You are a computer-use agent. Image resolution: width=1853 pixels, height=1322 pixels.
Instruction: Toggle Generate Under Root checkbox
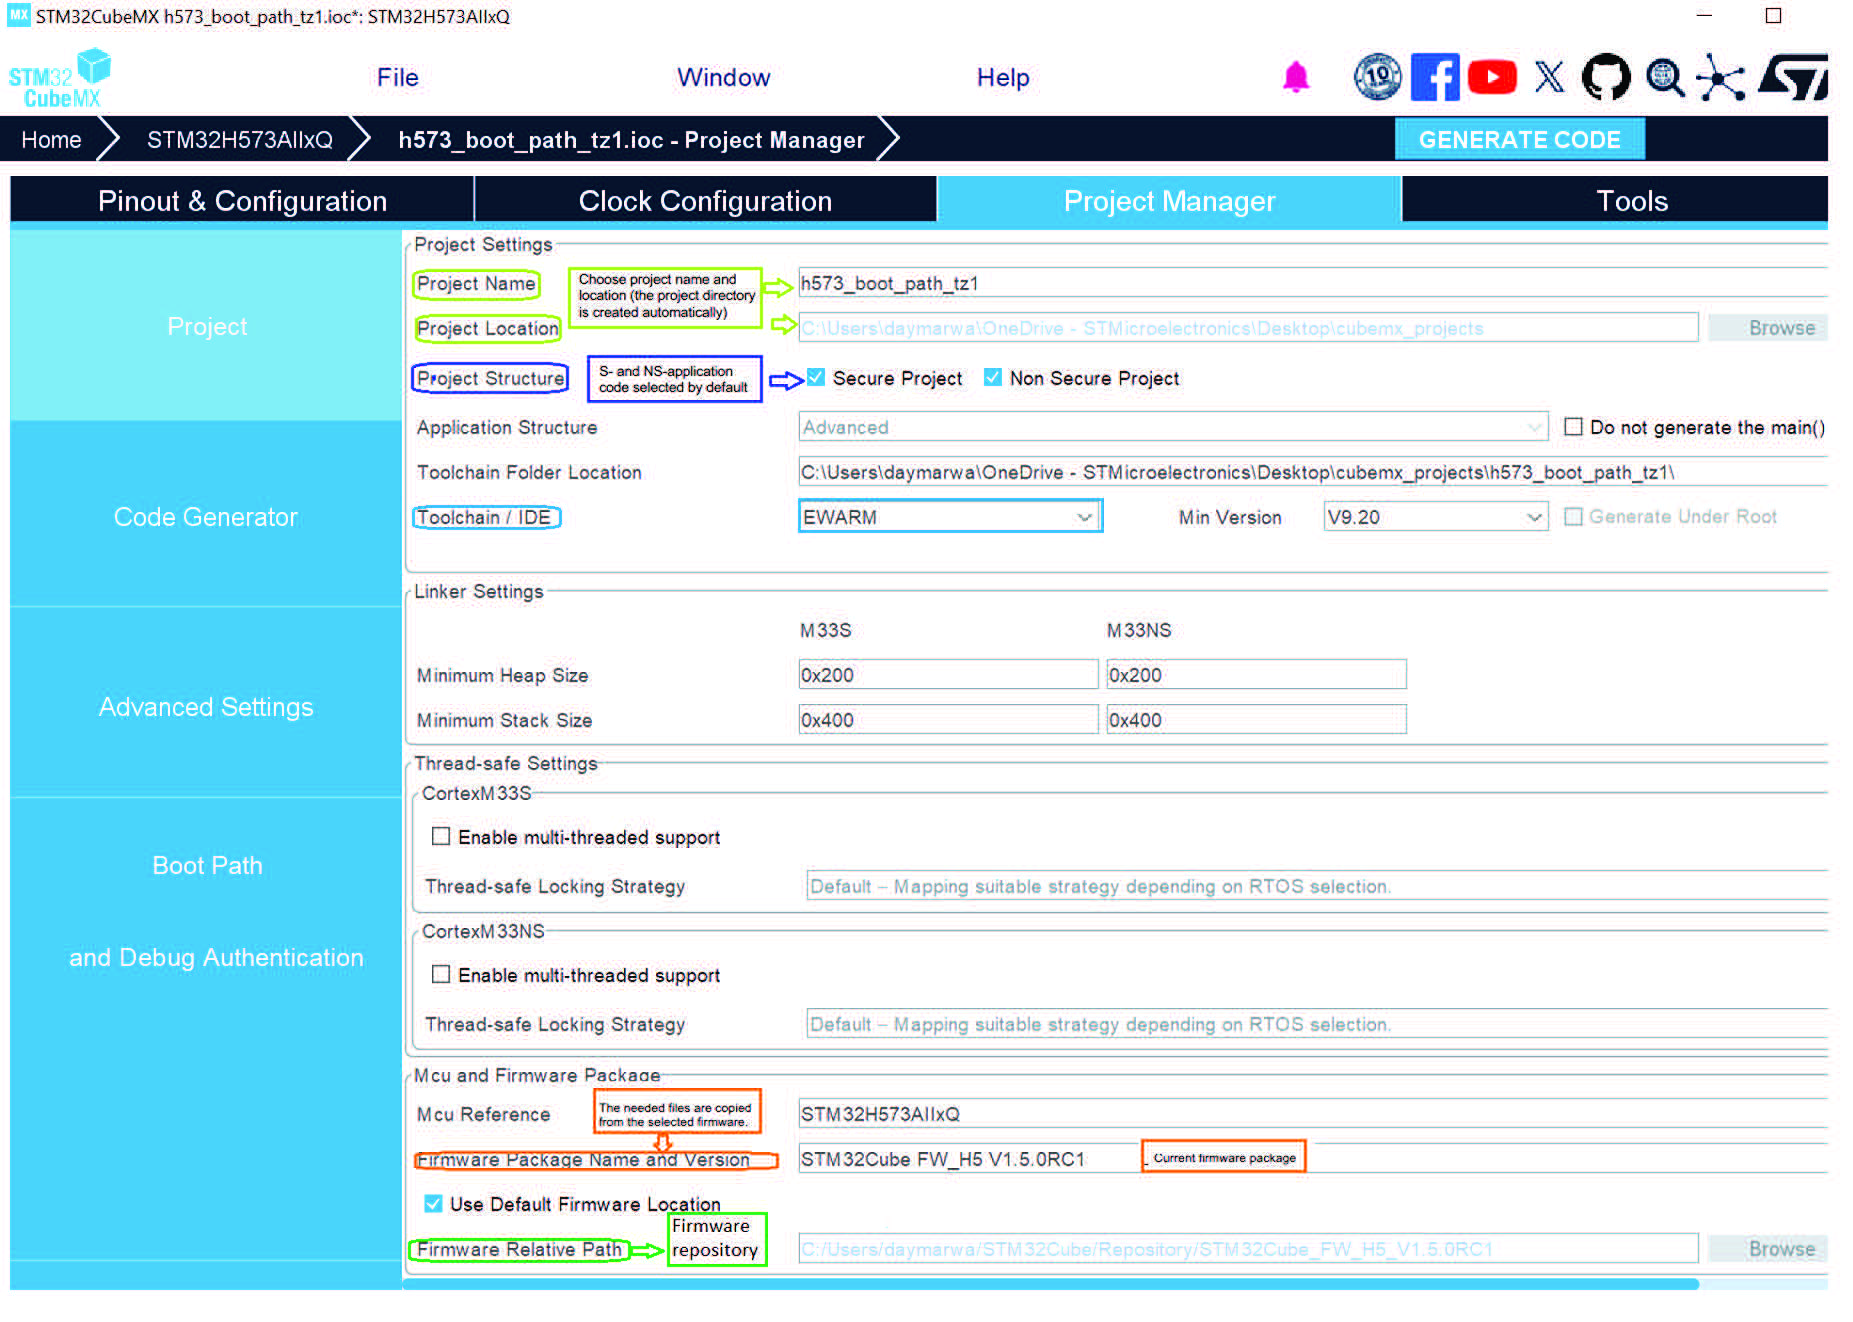point(1573,516)
